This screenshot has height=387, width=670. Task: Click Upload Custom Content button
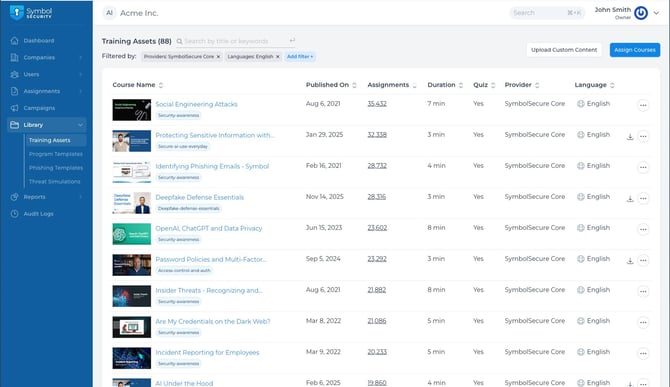coord(564,50)
